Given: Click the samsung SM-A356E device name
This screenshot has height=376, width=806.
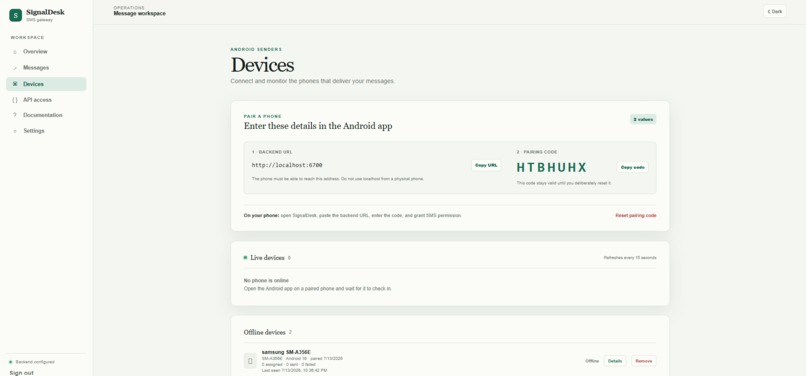Looking at the screenshot, I should coord(285,352).
